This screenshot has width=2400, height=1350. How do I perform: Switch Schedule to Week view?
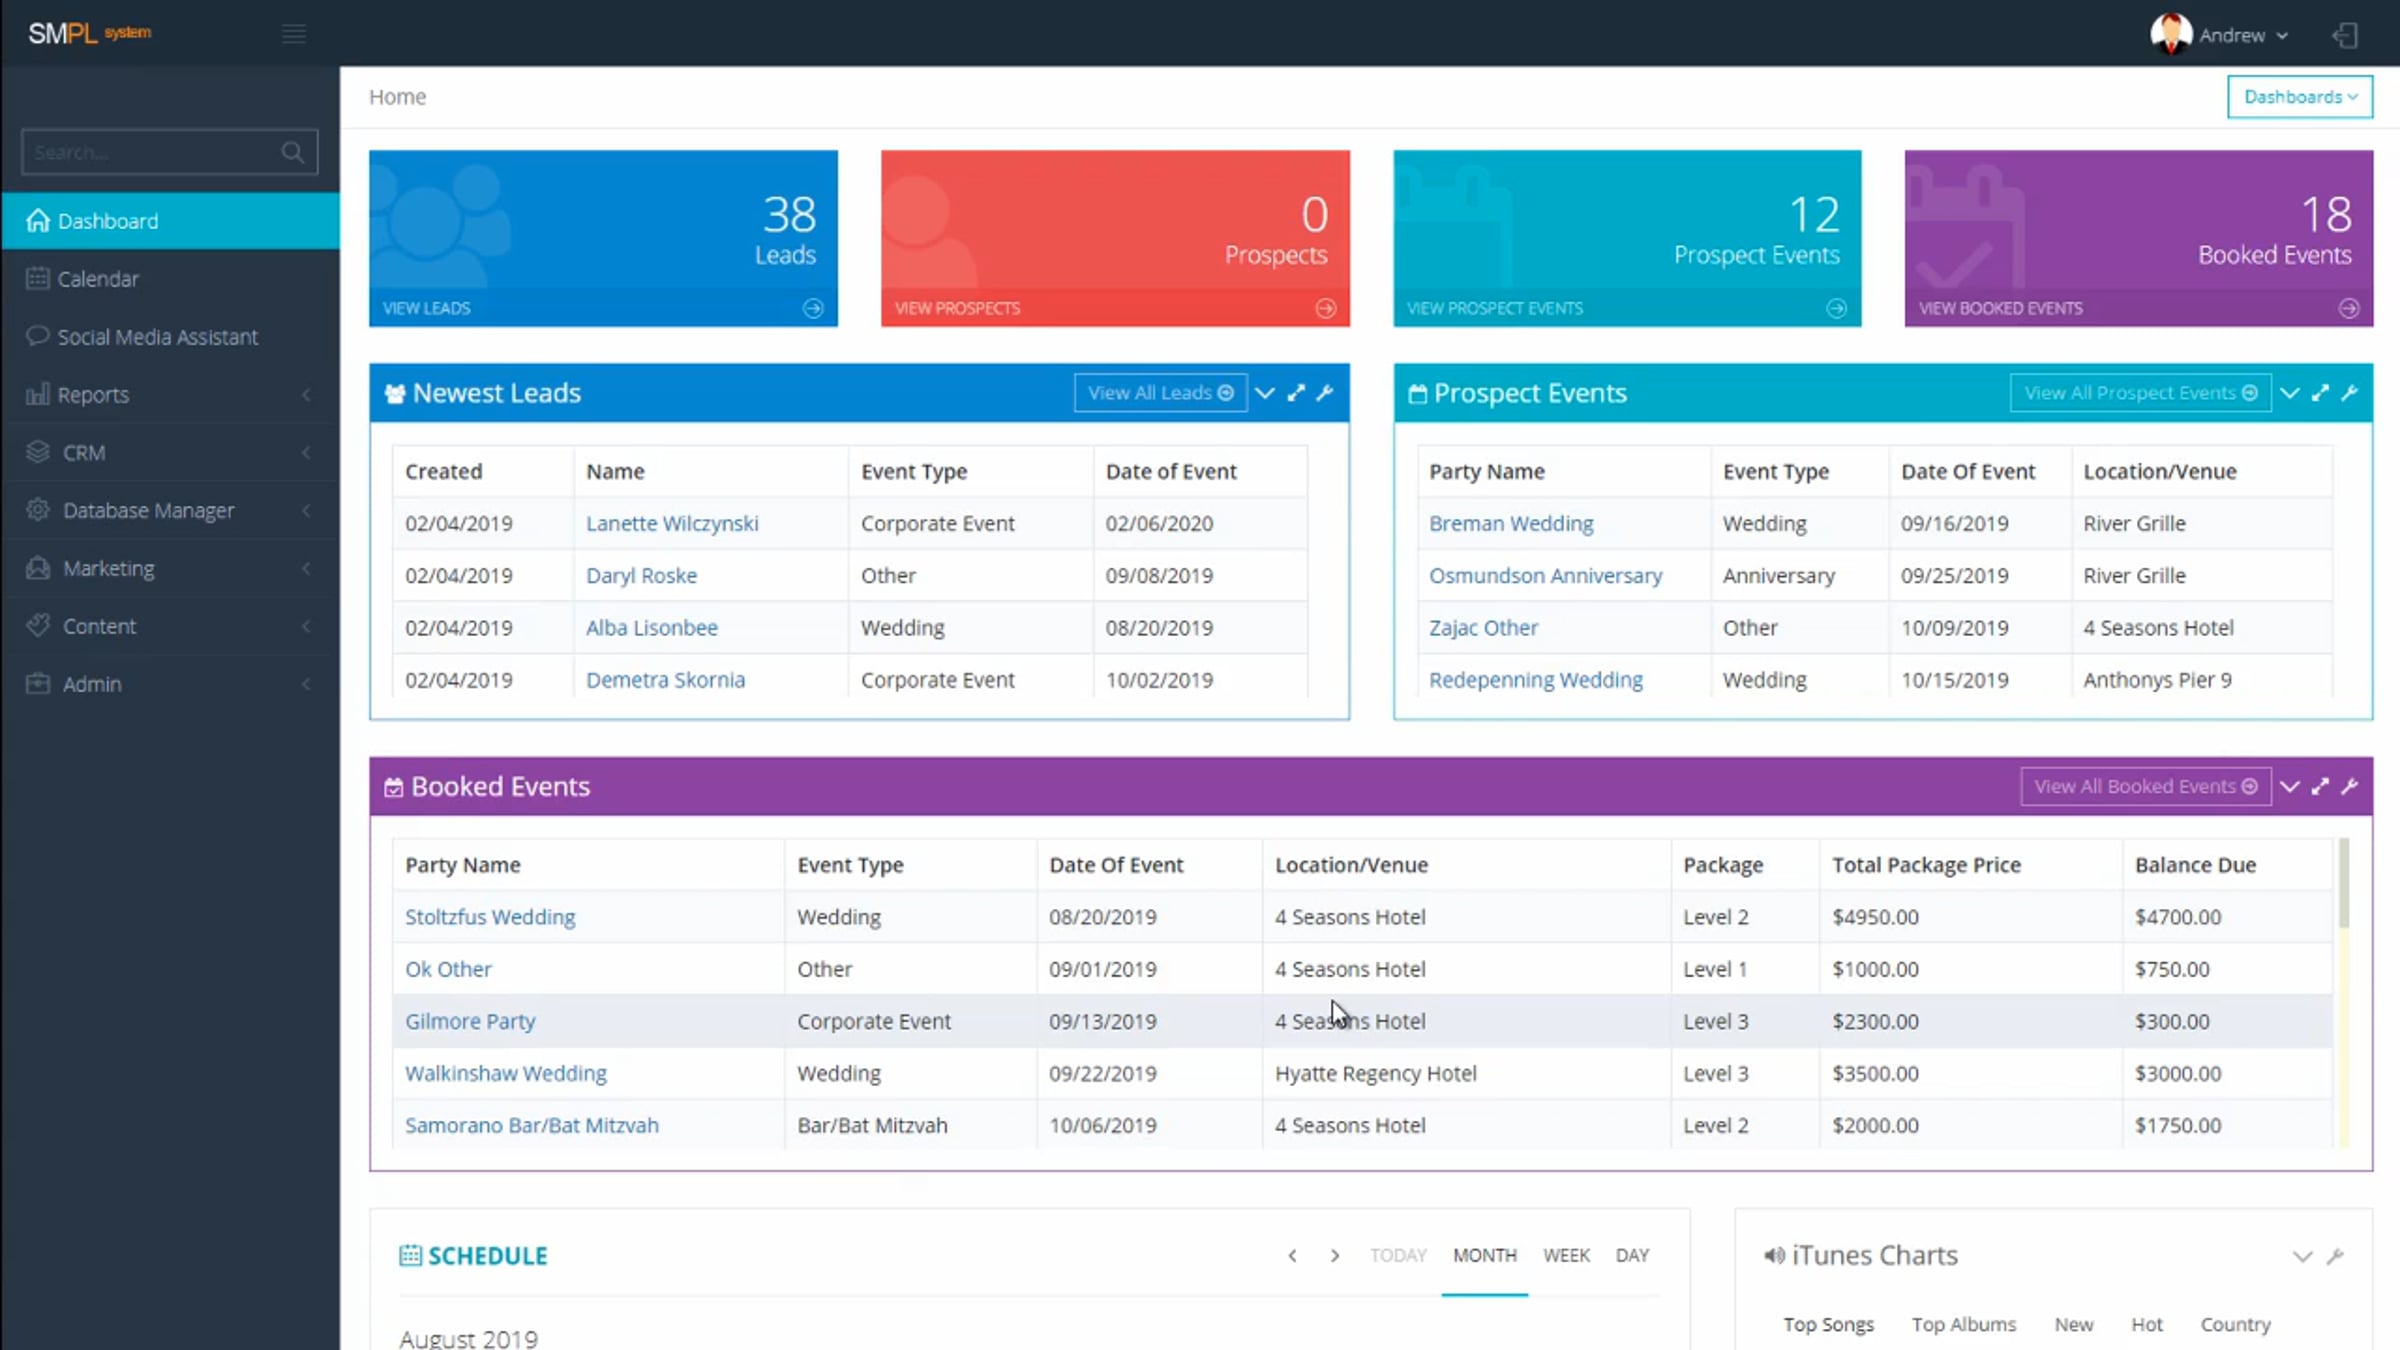click(x=1566, y=1256)
